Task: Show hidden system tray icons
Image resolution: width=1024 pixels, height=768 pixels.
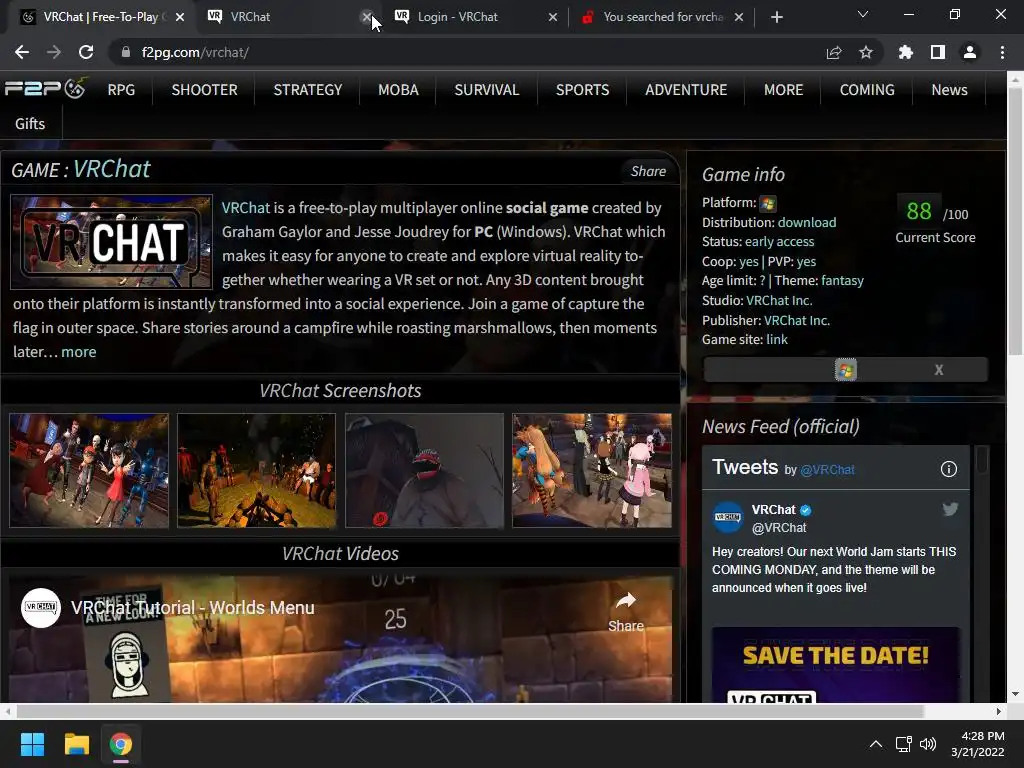Action: click(876, 744)
